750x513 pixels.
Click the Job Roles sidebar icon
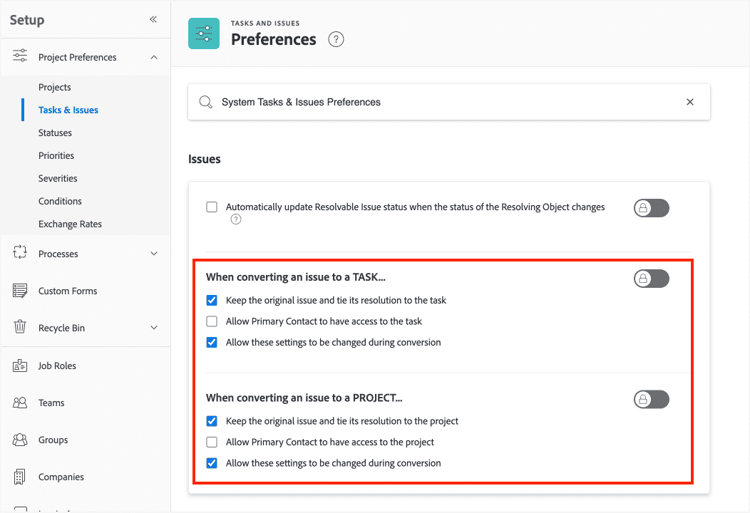pyautogui.click(x=20, y=366)
